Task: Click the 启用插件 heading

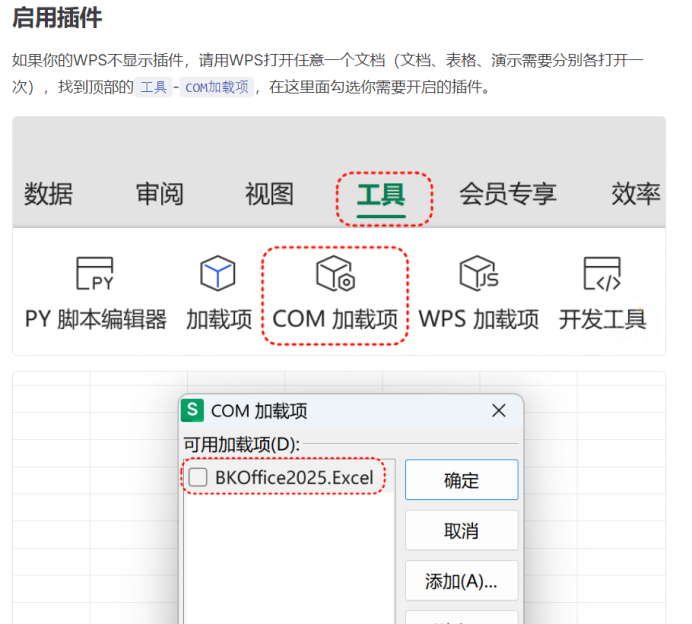Action: [x=57, y=19]
